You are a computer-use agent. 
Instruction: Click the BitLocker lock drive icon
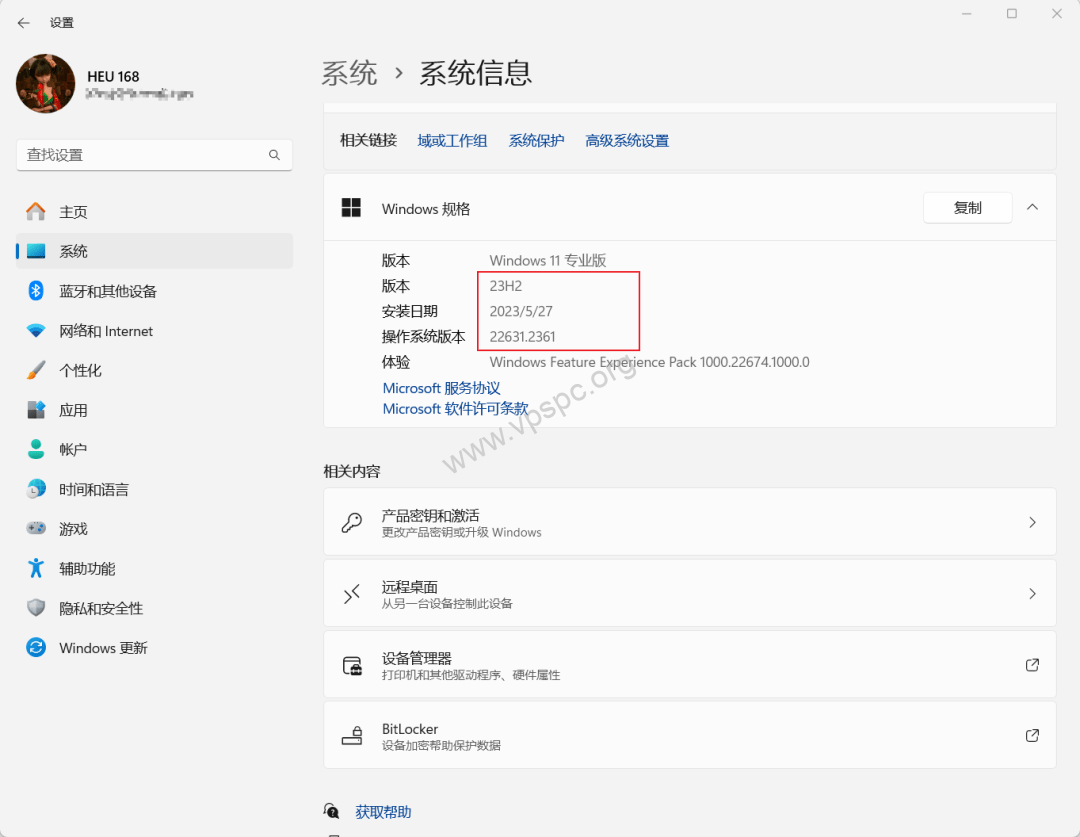pyautogui.click(x=352, y=736)
